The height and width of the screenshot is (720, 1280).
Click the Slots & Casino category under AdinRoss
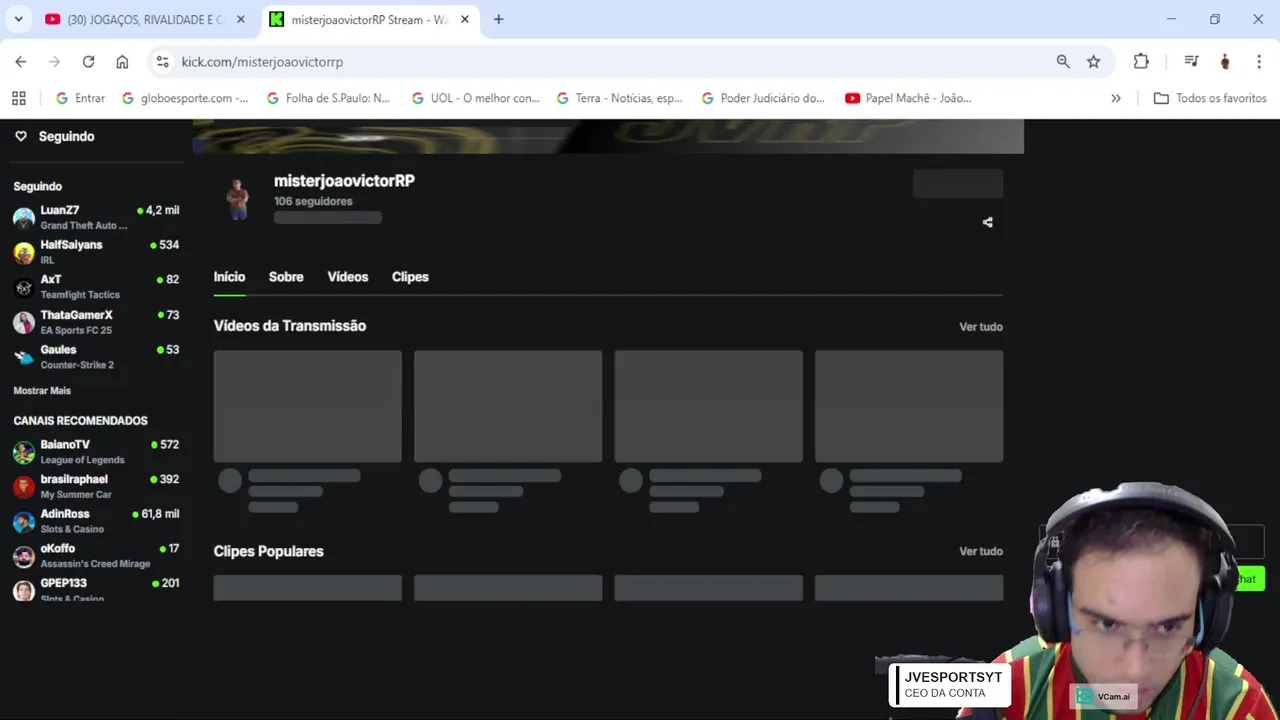click(x=72, y=529)
